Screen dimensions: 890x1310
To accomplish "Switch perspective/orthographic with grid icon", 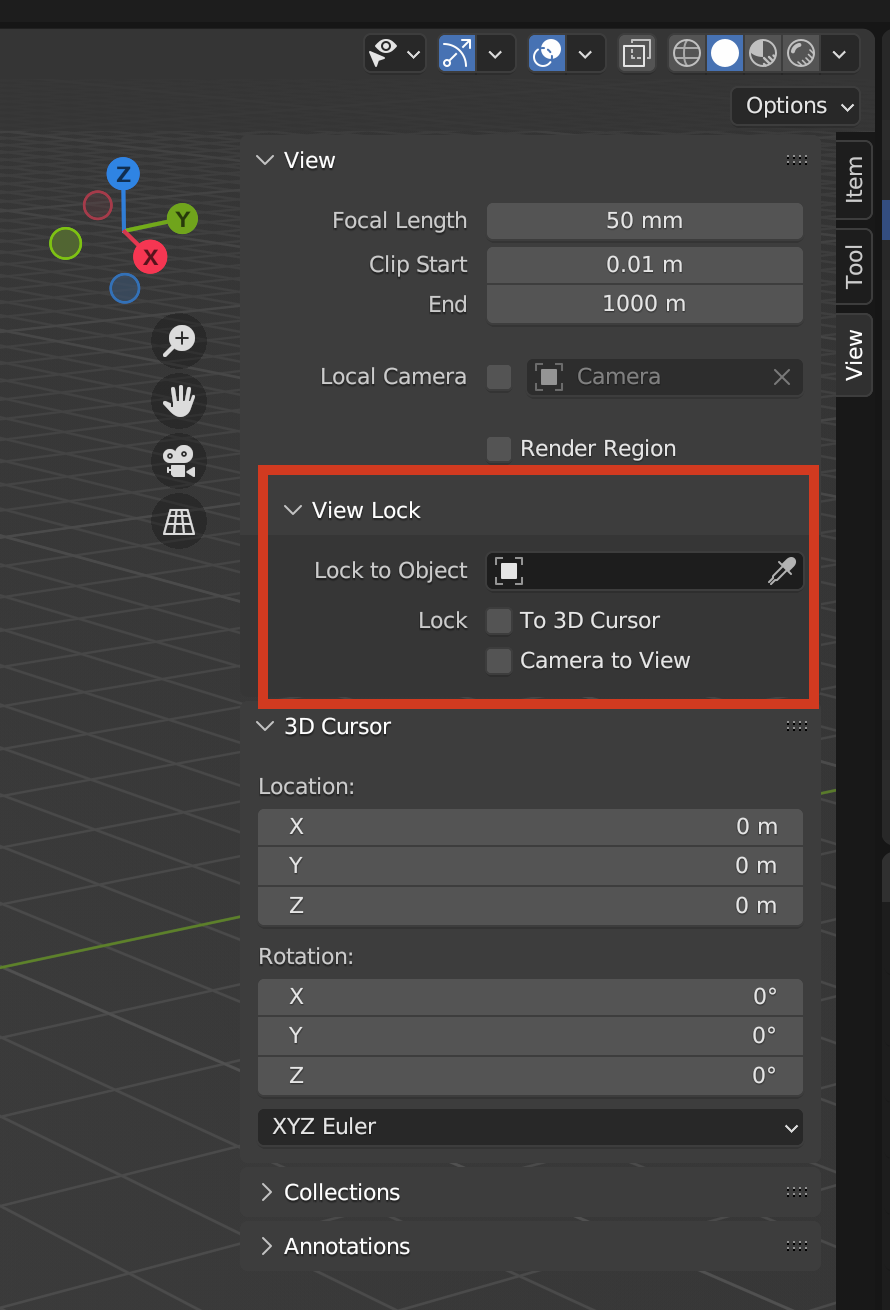I will point(179,521).
